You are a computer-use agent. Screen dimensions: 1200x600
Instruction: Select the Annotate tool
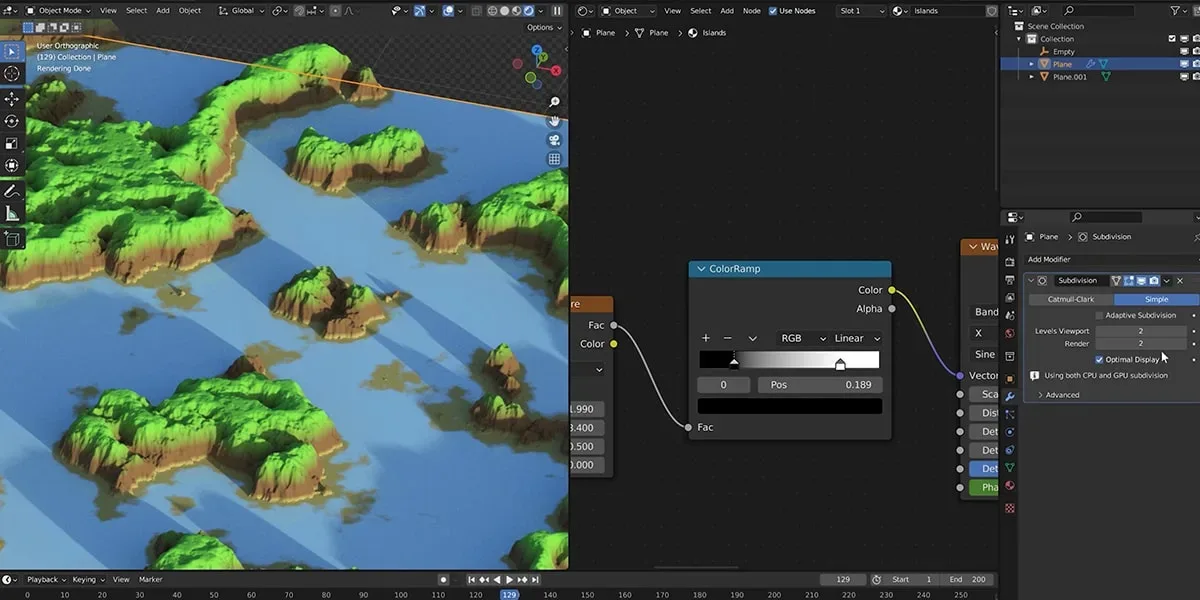click(x=12, y=190)
